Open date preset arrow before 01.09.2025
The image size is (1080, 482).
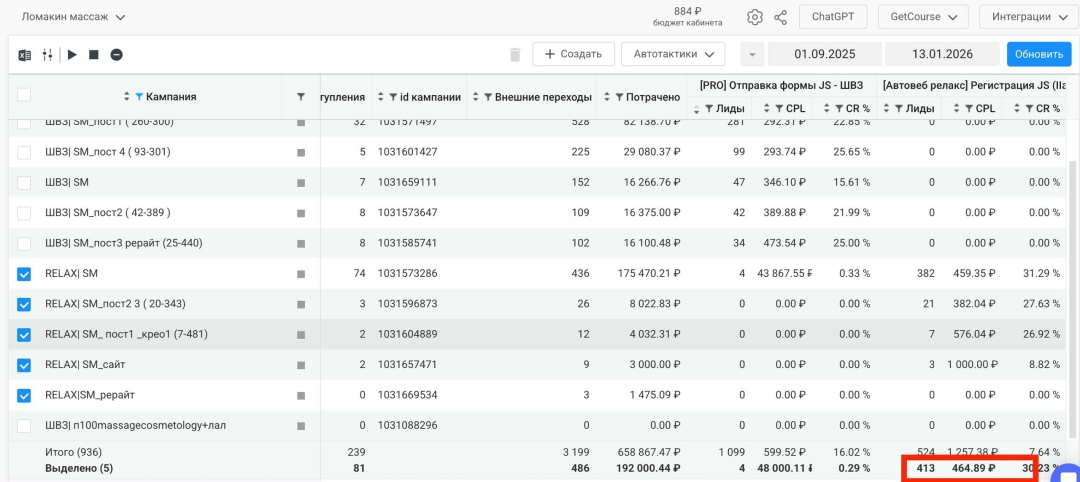tap(752, 54)
